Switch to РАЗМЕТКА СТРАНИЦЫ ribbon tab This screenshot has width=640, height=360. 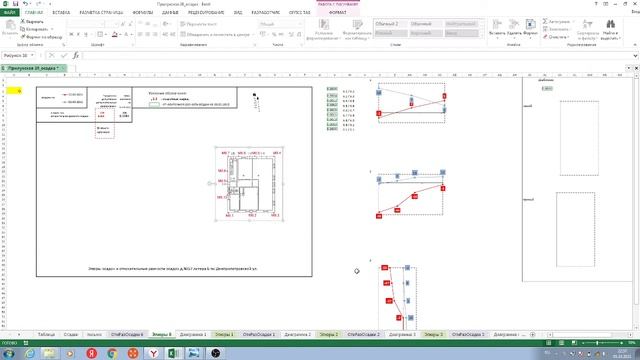(x=101, y=13)
